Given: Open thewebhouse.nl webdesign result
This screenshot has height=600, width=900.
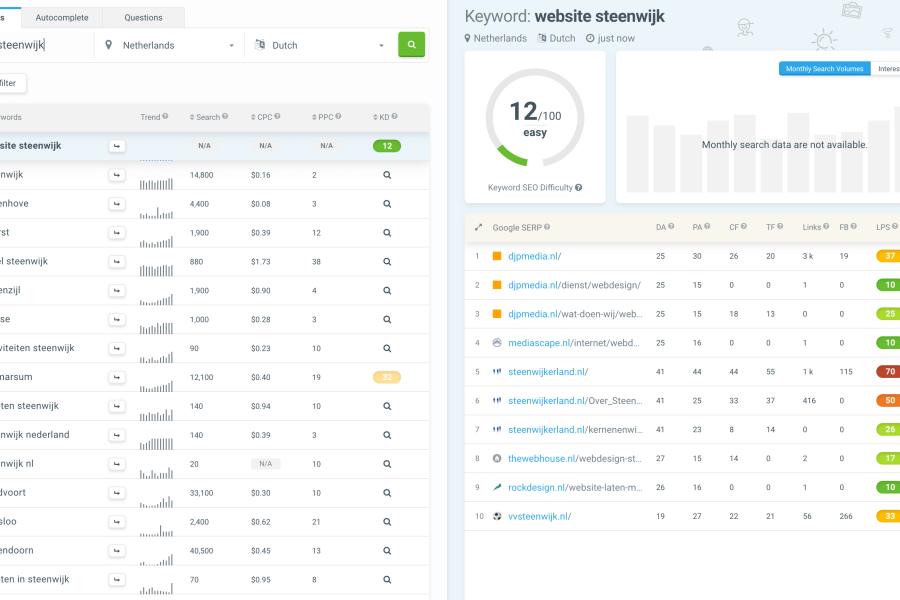Looking at the screenshot, I should (575, 458).
